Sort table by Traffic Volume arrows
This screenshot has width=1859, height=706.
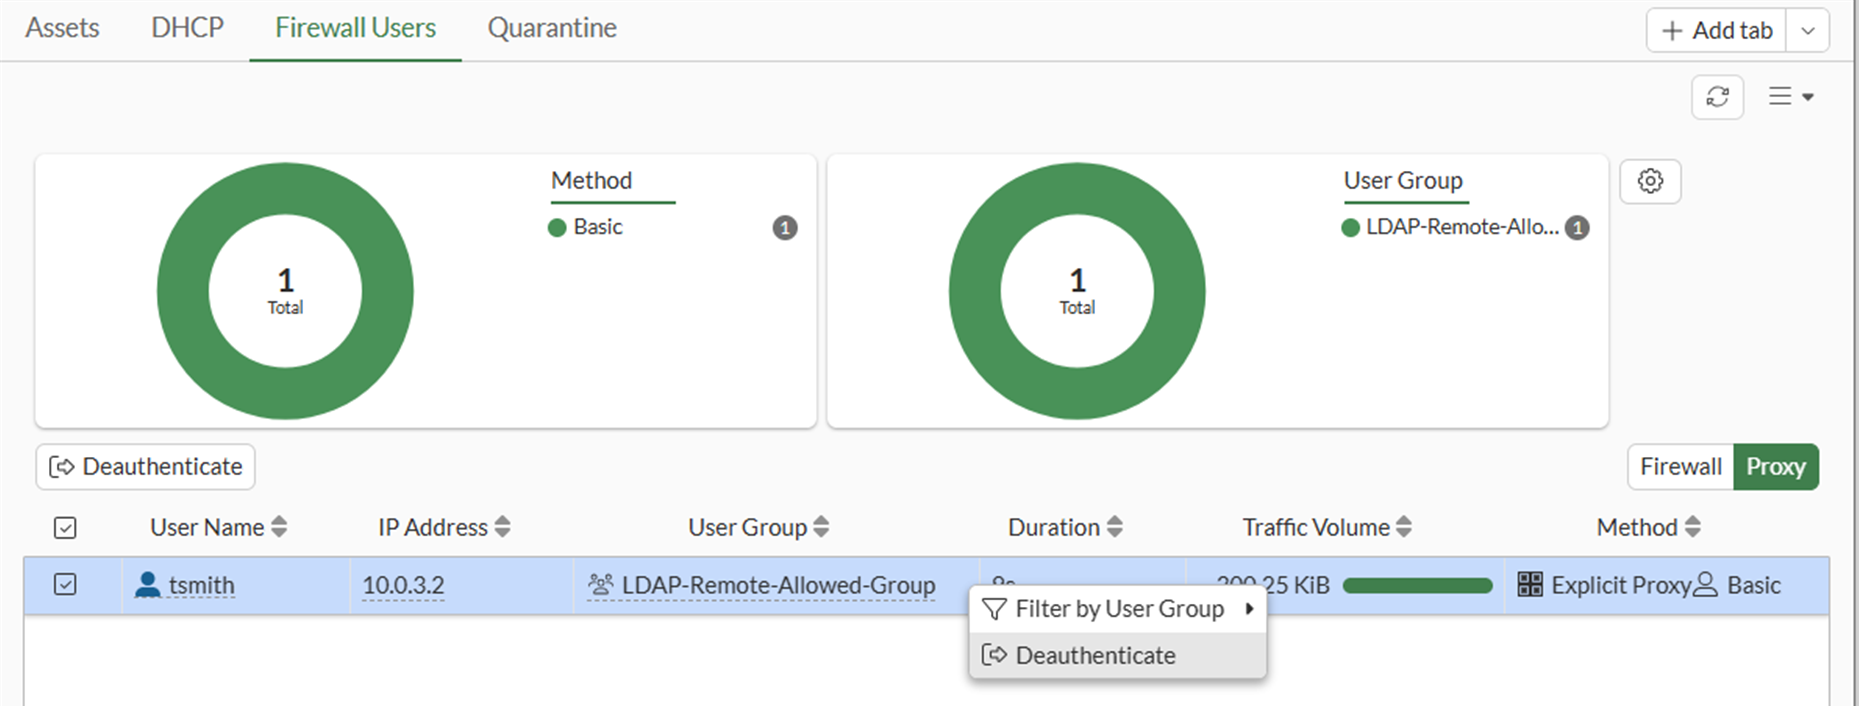tap(1404, 527)
